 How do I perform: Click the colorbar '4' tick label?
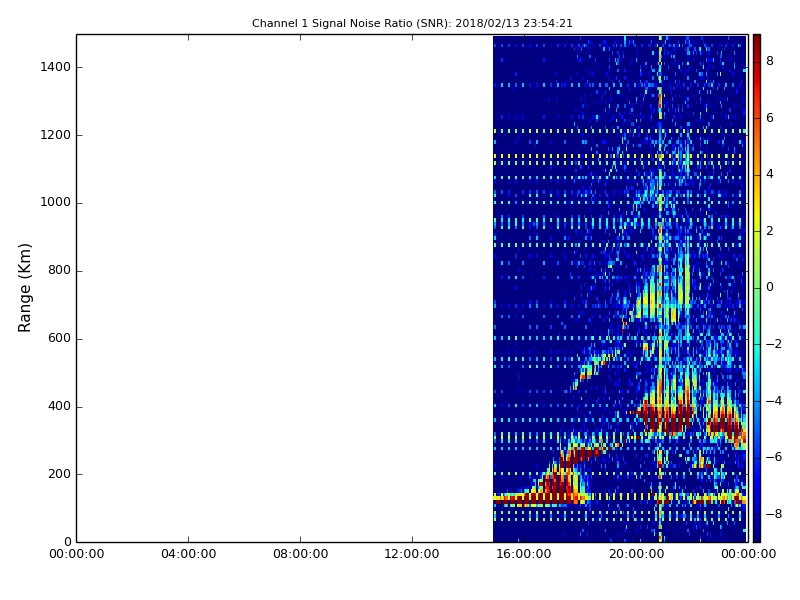coord(770,174)
